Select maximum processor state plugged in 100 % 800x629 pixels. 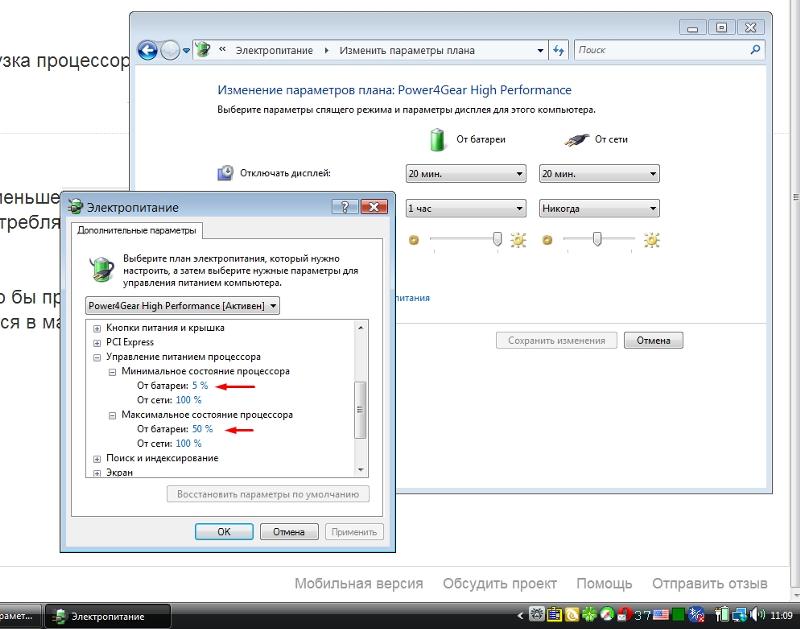pos(188,443)
